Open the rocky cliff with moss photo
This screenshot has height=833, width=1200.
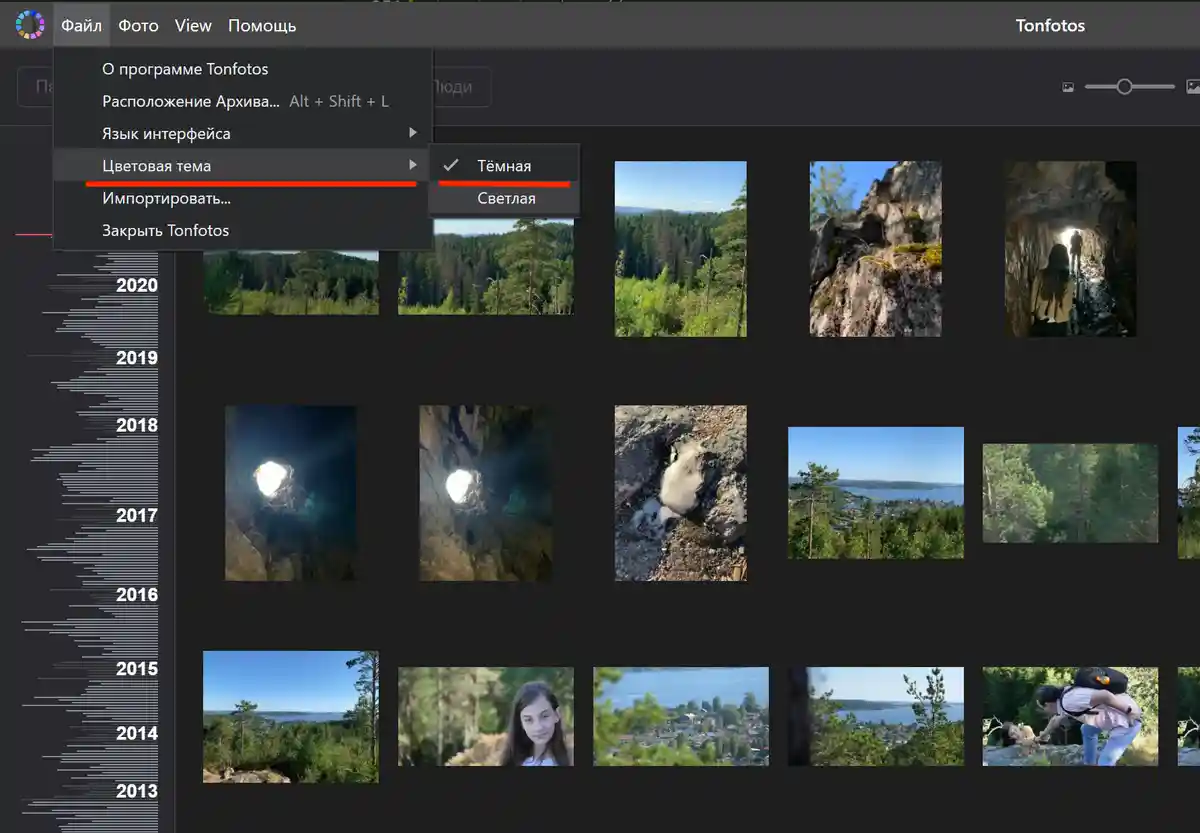pyautogui.click(x=875, y=248)
